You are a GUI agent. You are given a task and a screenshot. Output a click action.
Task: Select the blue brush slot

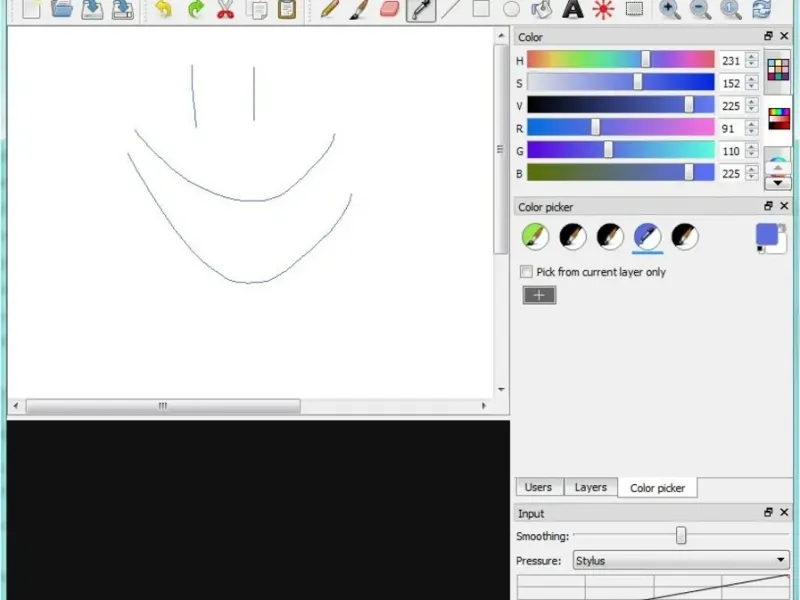point(647,237)
